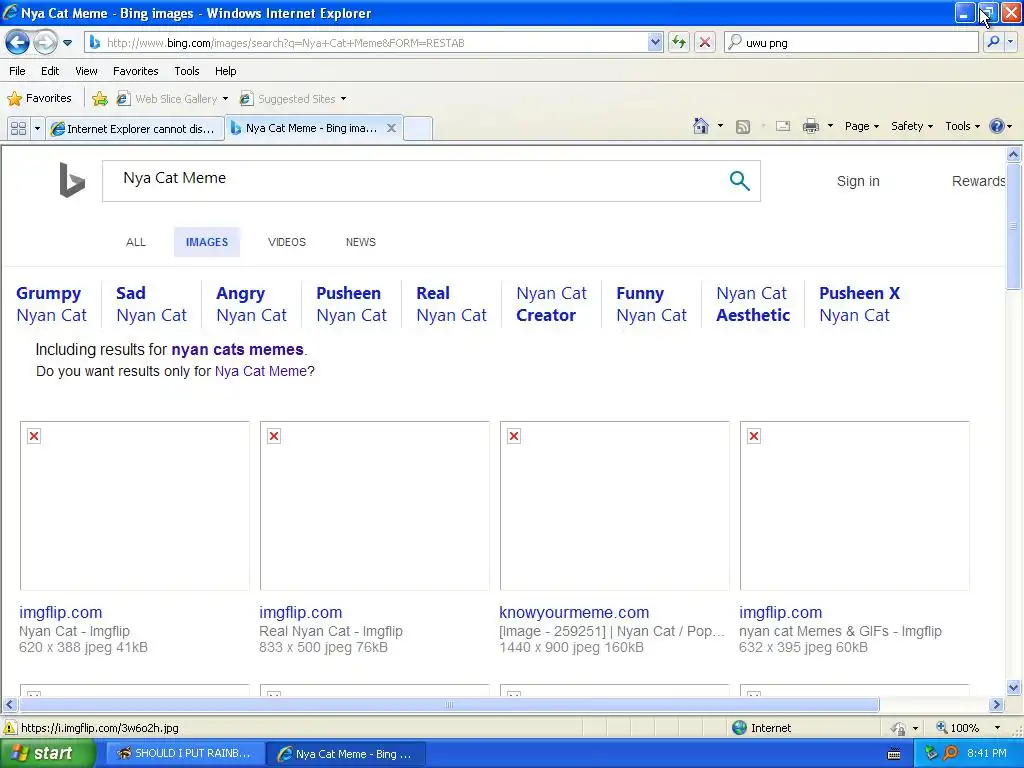Open the zoom level 100% dropdown

point(997,728)
